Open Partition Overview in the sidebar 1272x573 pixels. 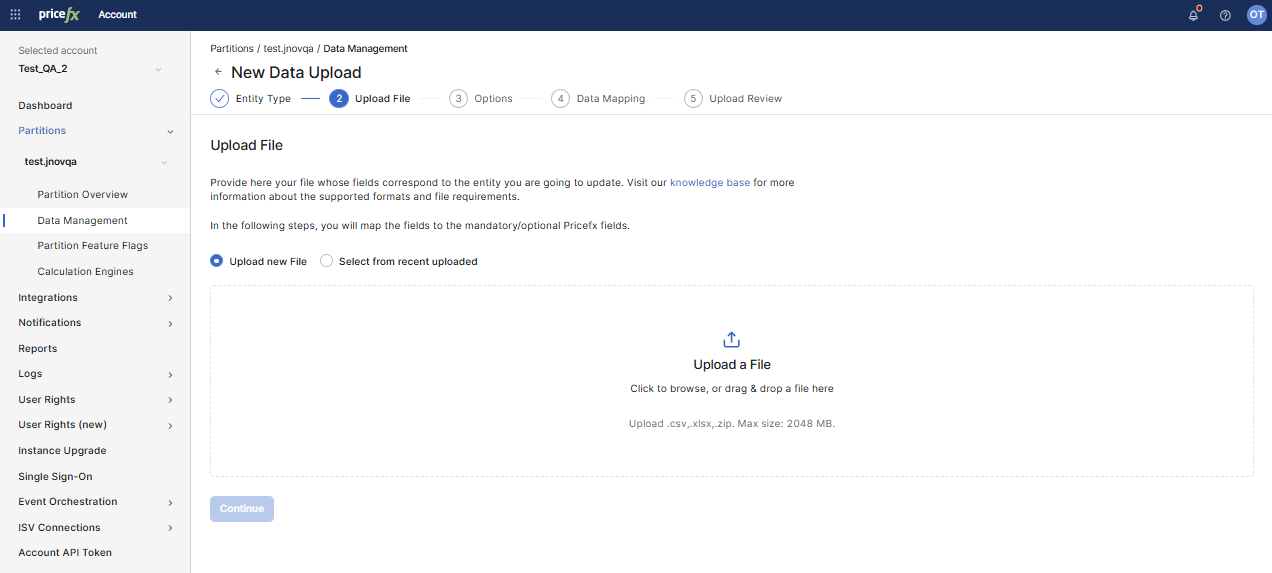(83, 195)
